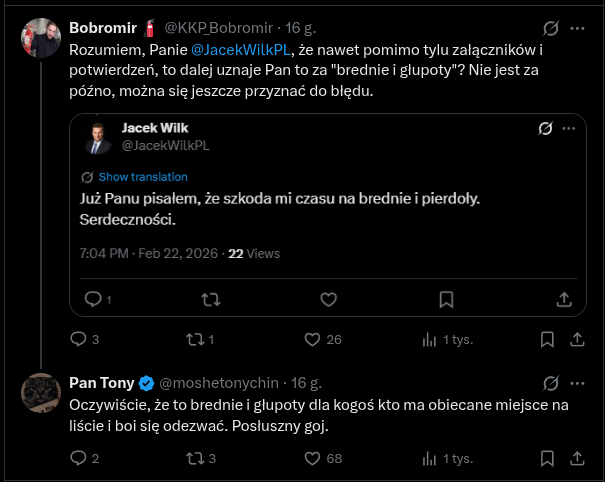
Task: Like Pan Tony's reply with 68 likes
Action: (x=308, y=459)
